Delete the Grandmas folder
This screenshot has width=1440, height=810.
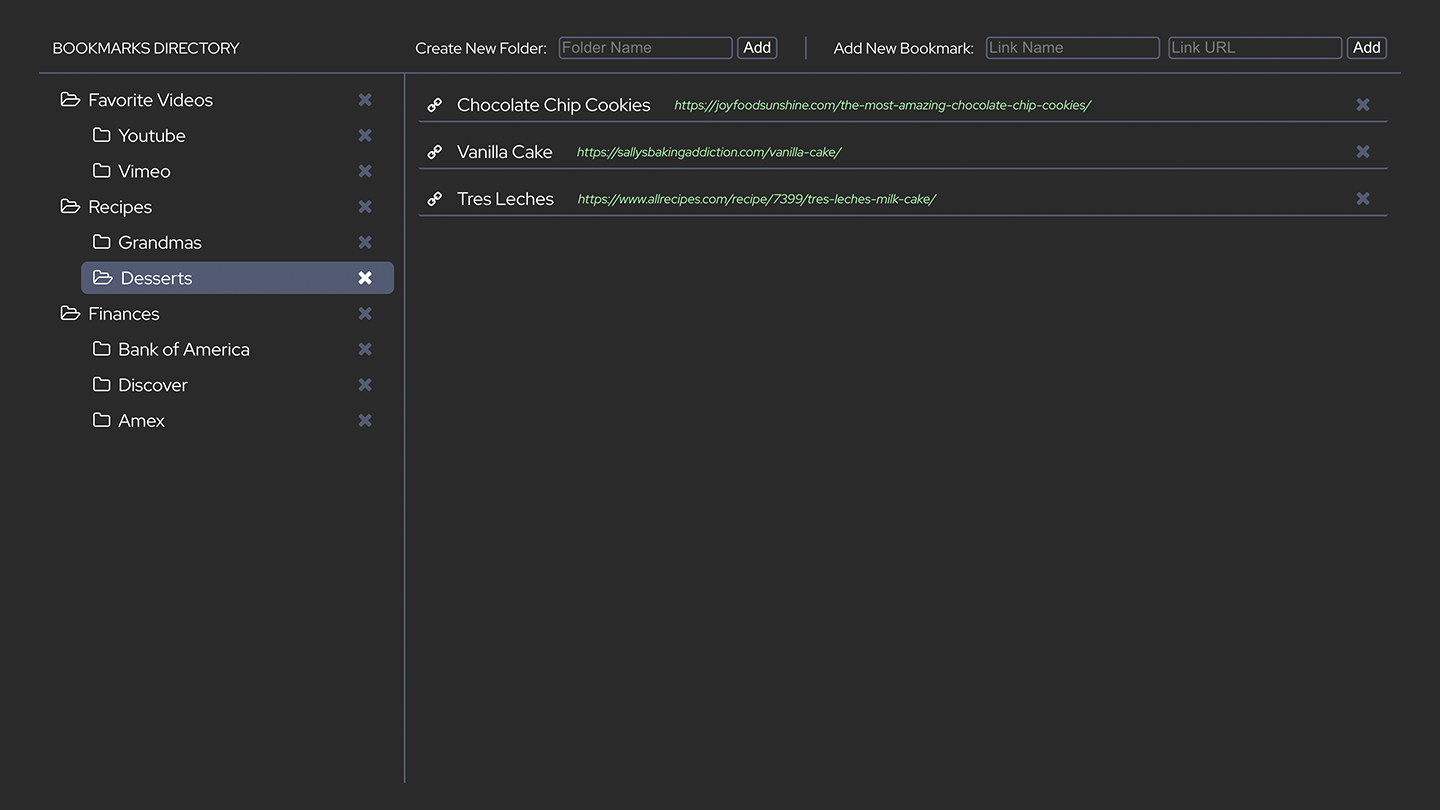click(x=365, y=242)
